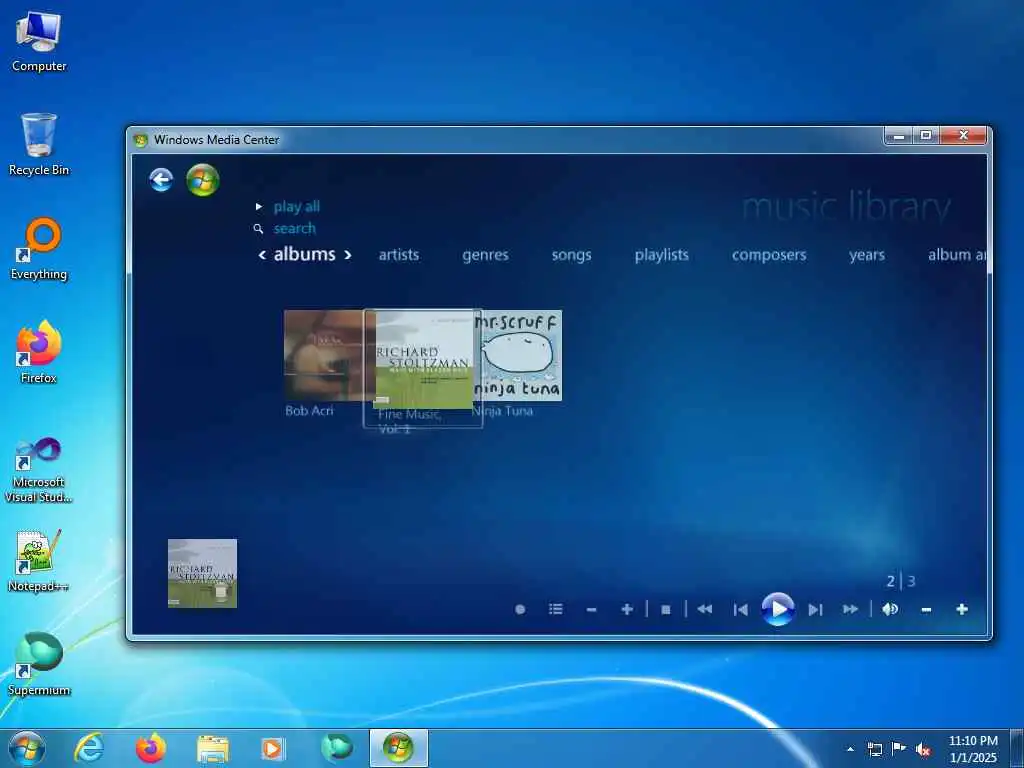Screen dimensions: 1024x768
Task: Raise volume with the rightmost plus button
Action: tap(962, 609)
